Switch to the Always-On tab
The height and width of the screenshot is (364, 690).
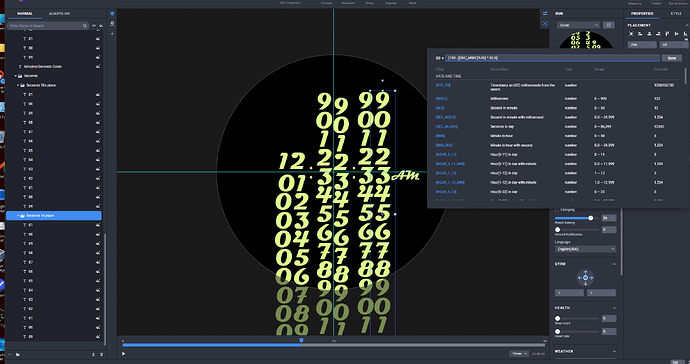pos(59,14)
